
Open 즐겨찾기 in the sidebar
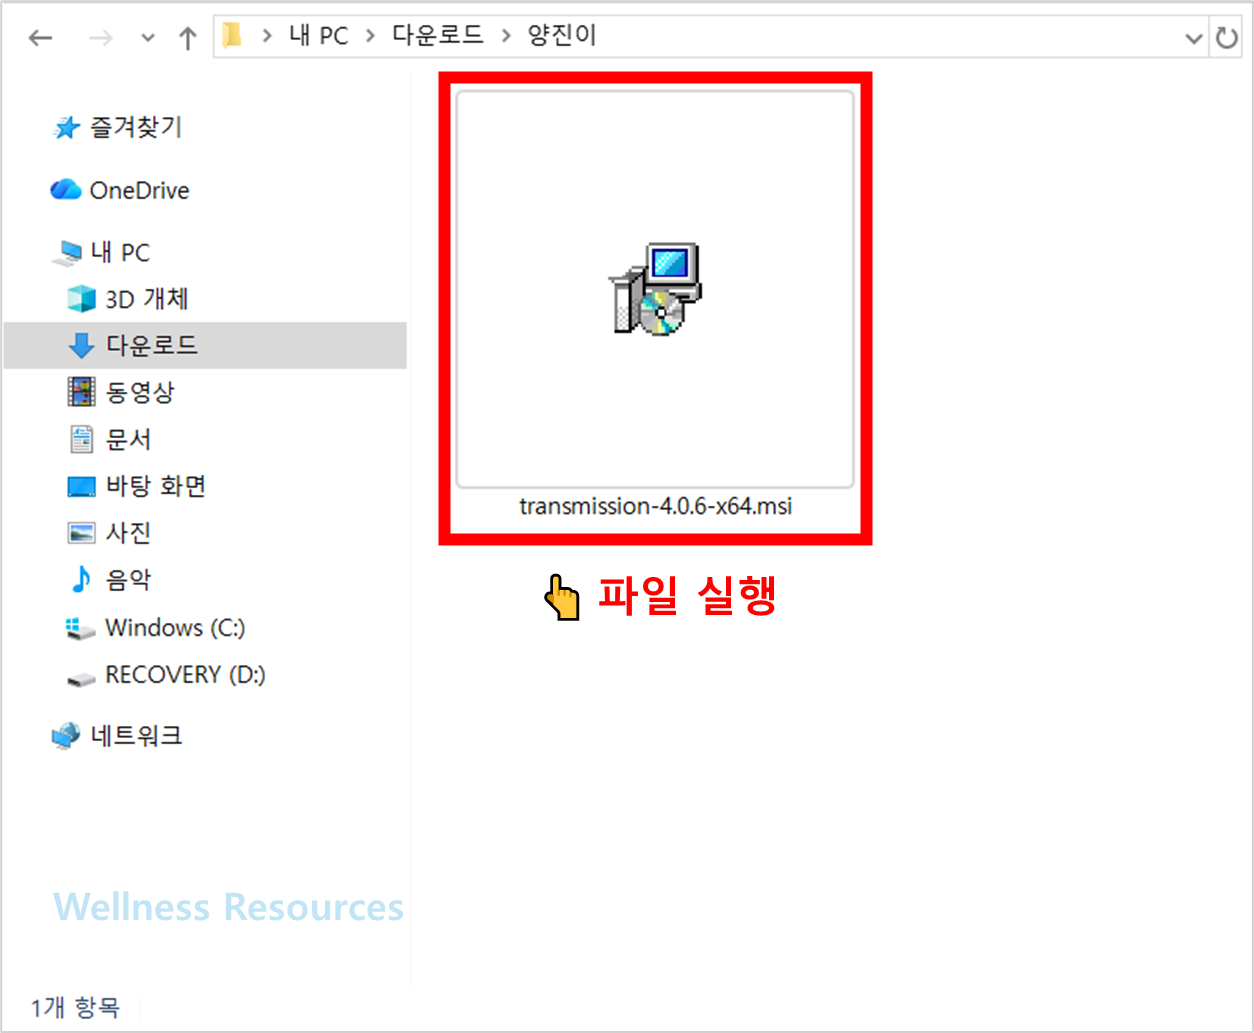(x=136, y=127)
